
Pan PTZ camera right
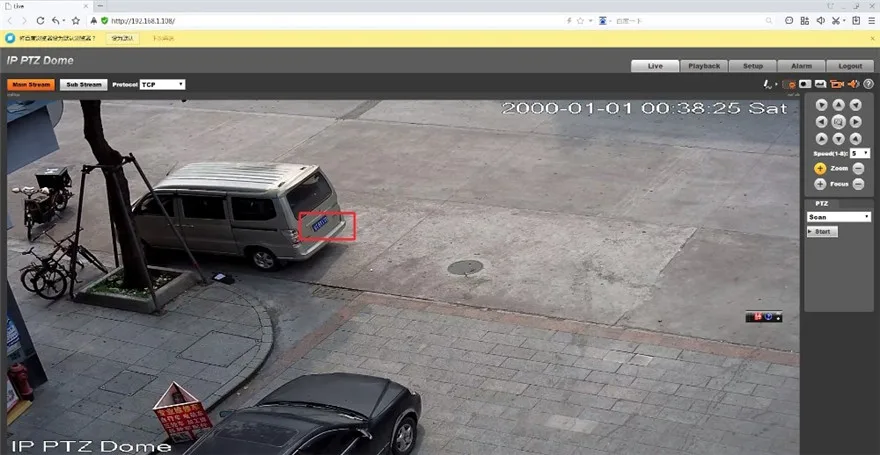coord(855,122)
